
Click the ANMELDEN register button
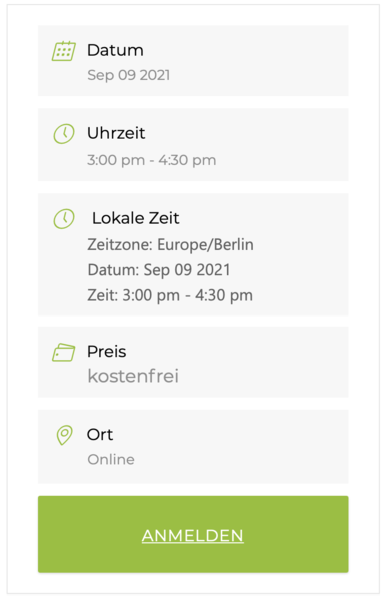pyautogui.click(x=193, y=534)
